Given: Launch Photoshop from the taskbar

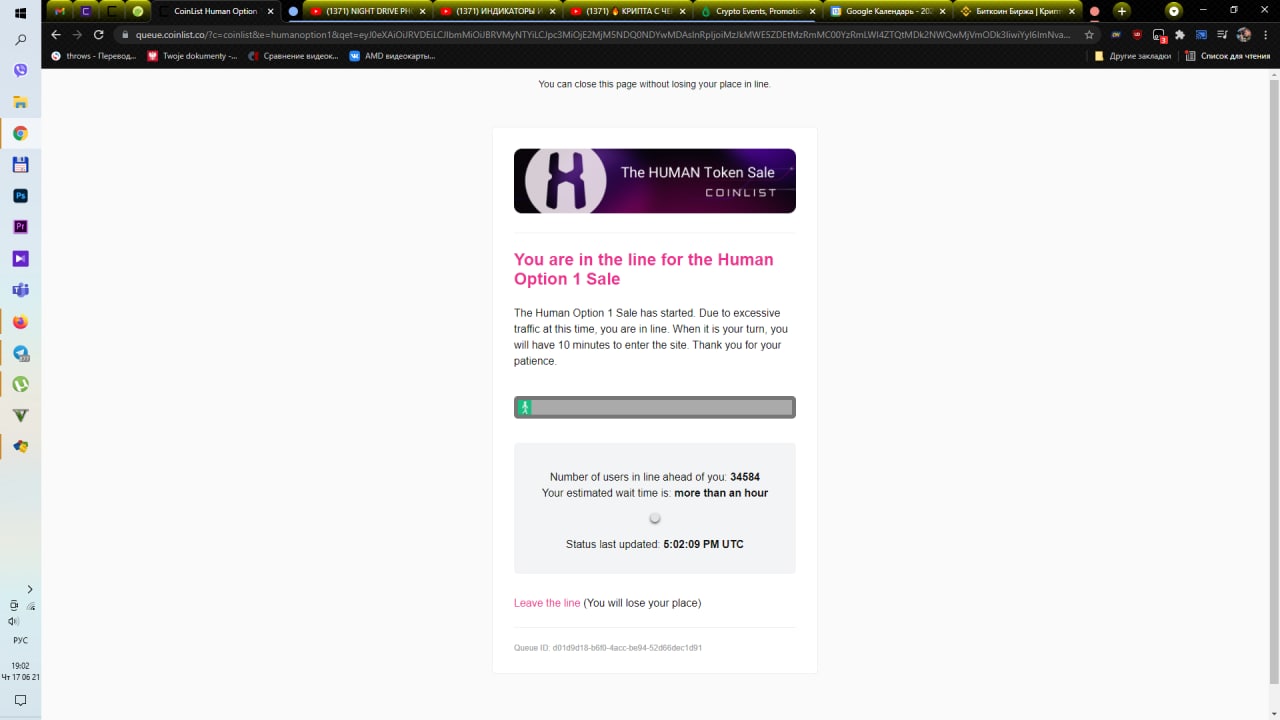Looking at the screenshot, I should click(x=20, y=196).
